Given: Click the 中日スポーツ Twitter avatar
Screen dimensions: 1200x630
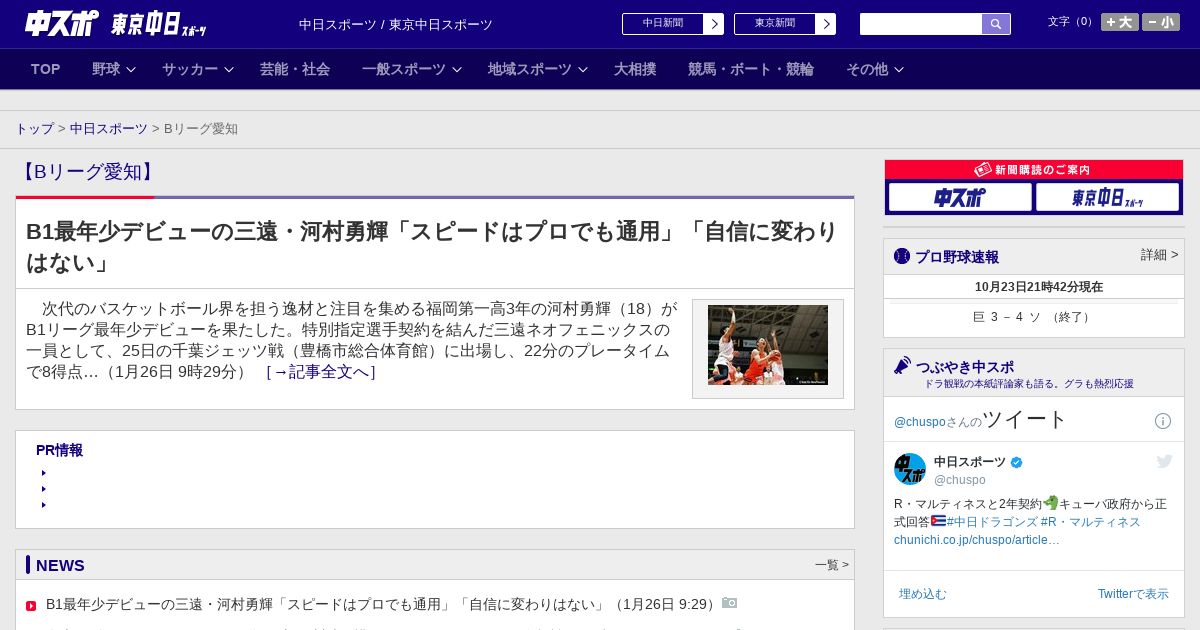Looking at the screenshot, I should pyautogui.click(x=910, y=469).
